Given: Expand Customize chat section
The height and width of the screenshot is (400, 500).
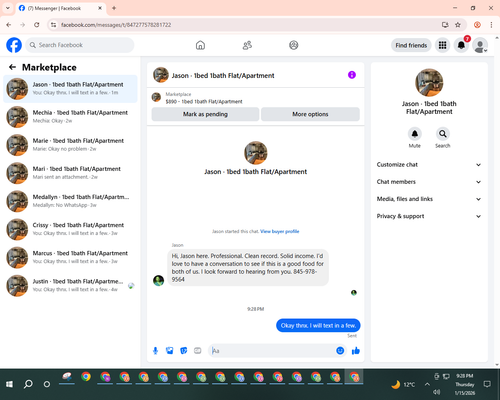Looking at the screenshot, I should [429, 165].
